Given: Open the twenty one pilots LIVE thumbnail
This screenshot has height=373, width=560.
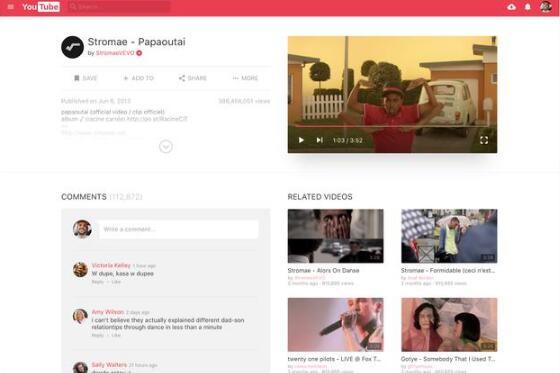Looking at the screenshot, I should click(335, 325).
